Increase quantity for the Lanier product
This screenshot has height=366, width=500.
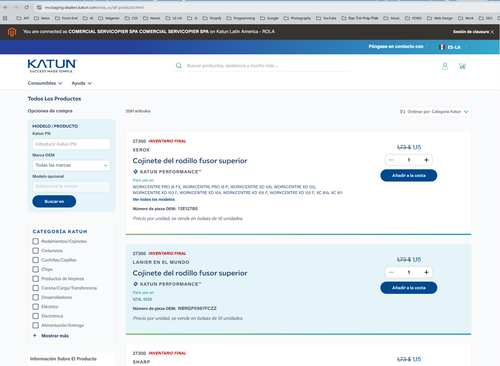point(426,272)
